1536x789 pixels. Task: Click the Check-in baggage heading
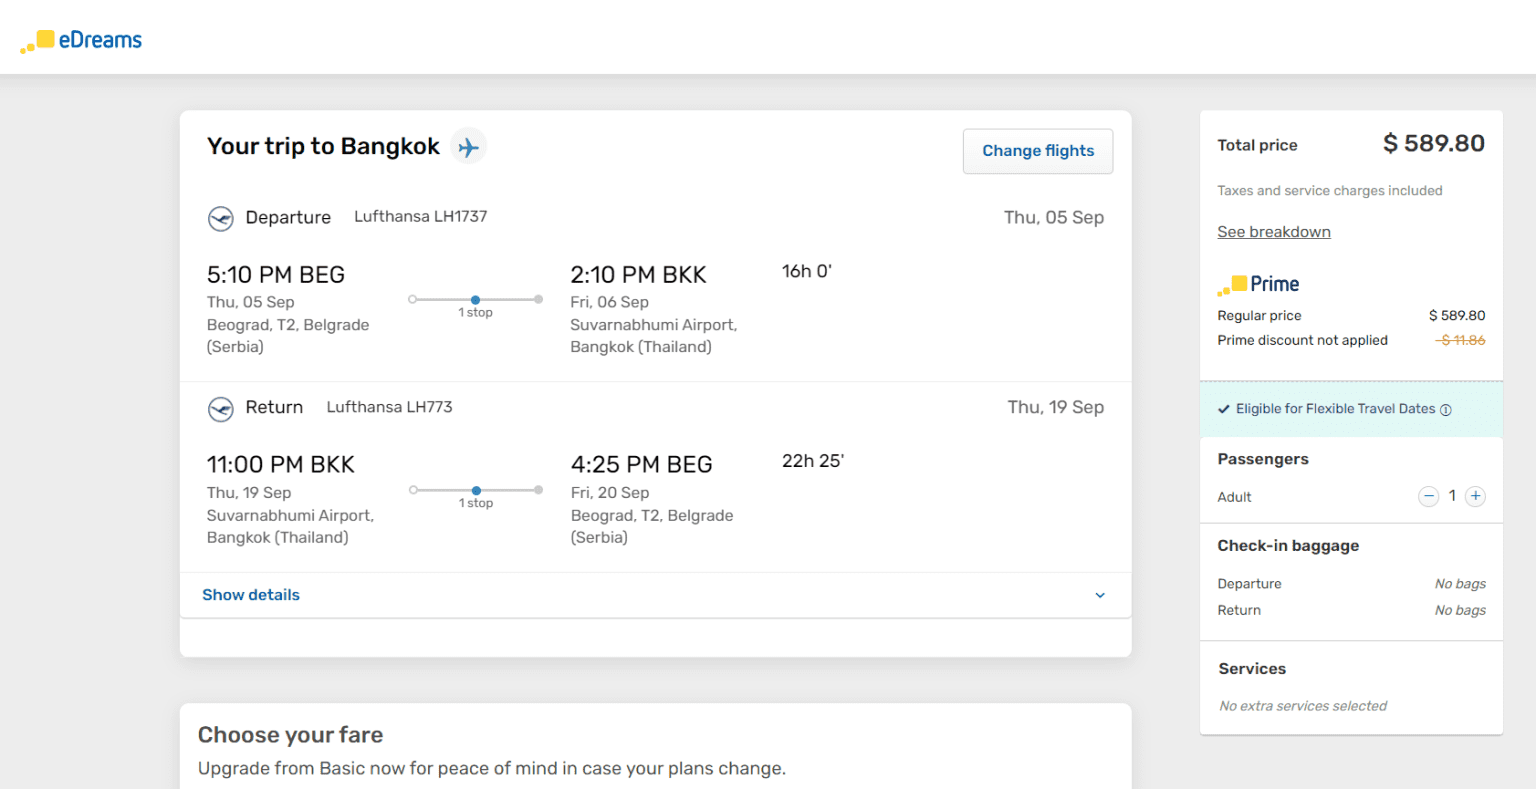pos(1288,546)
